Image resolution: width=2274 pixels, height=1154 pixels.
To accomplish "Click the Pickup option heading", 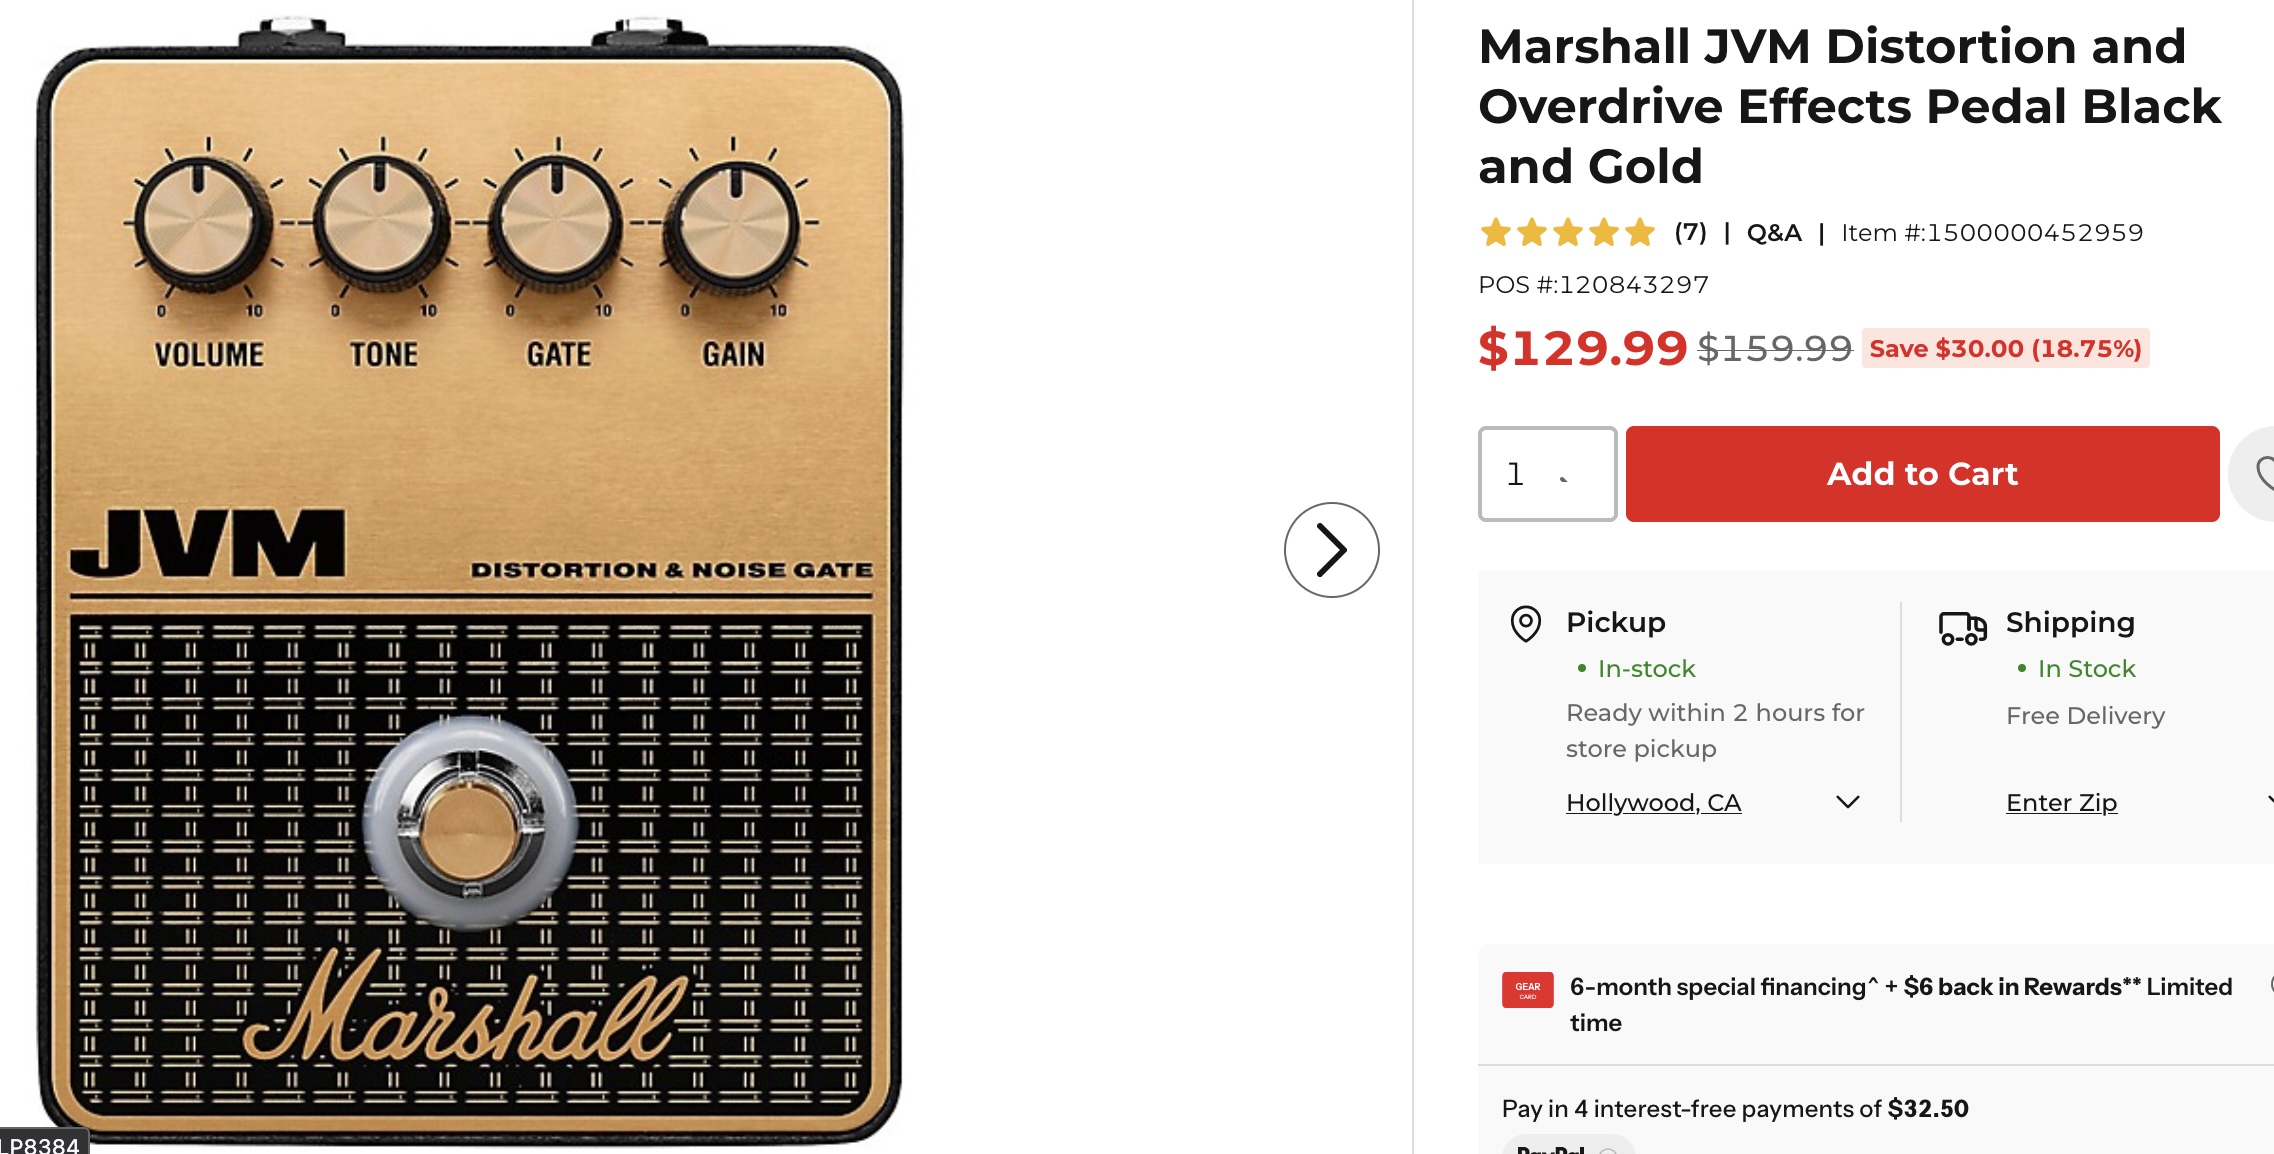I will (1615, 622).
